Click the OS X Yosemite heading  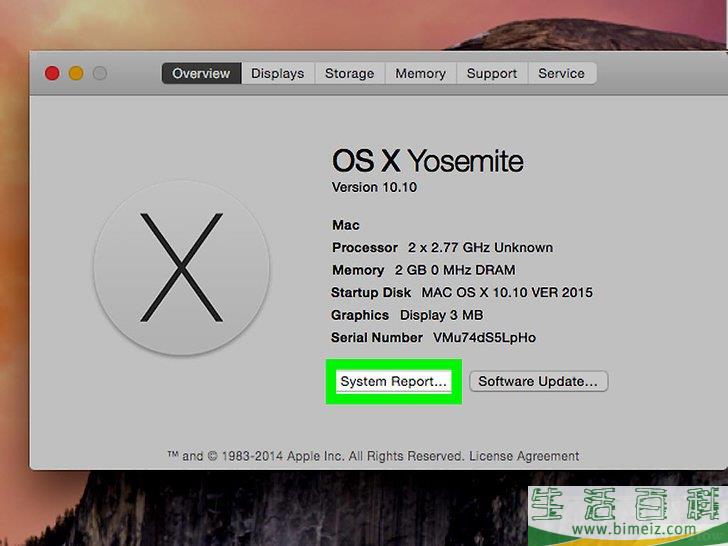427,161
